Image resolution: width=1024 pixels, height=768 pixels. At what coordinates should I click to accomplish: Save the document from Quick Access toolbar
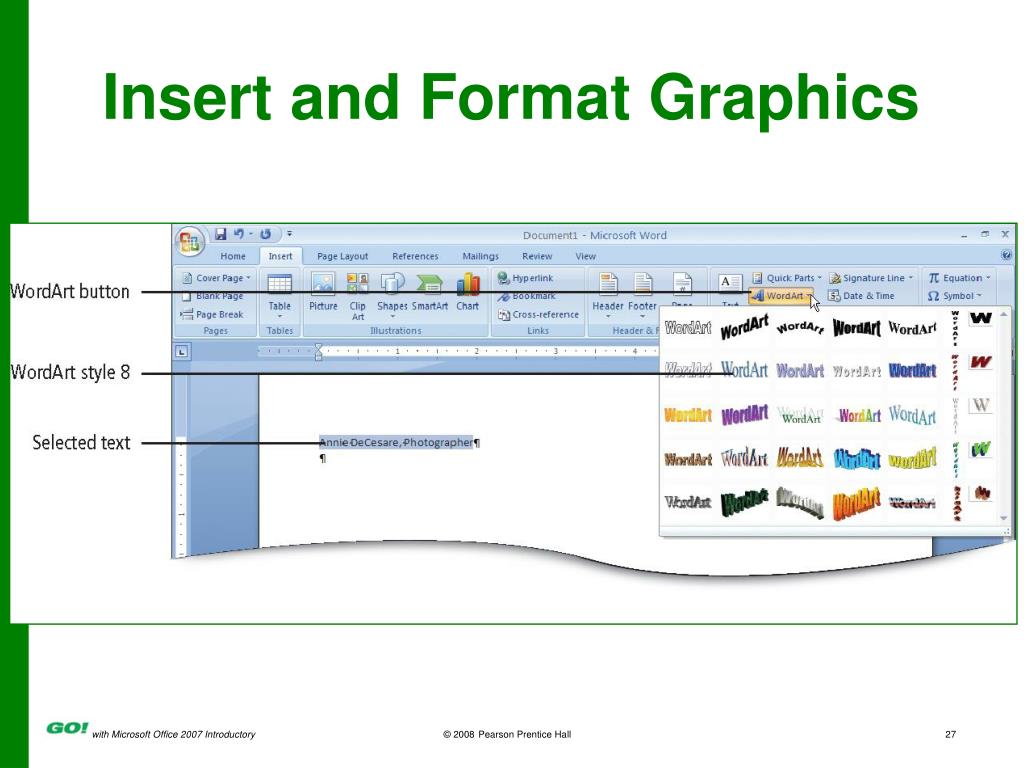pos(221,234)
